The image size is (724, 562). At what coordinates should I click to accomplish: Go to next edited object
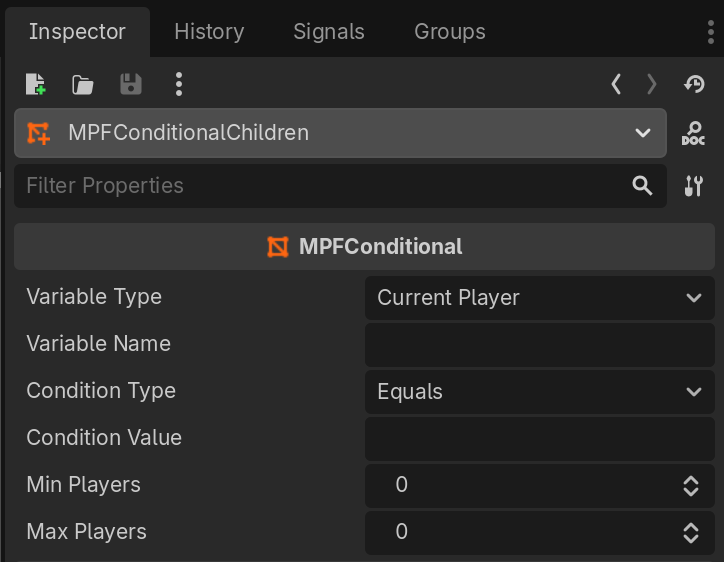652,84
